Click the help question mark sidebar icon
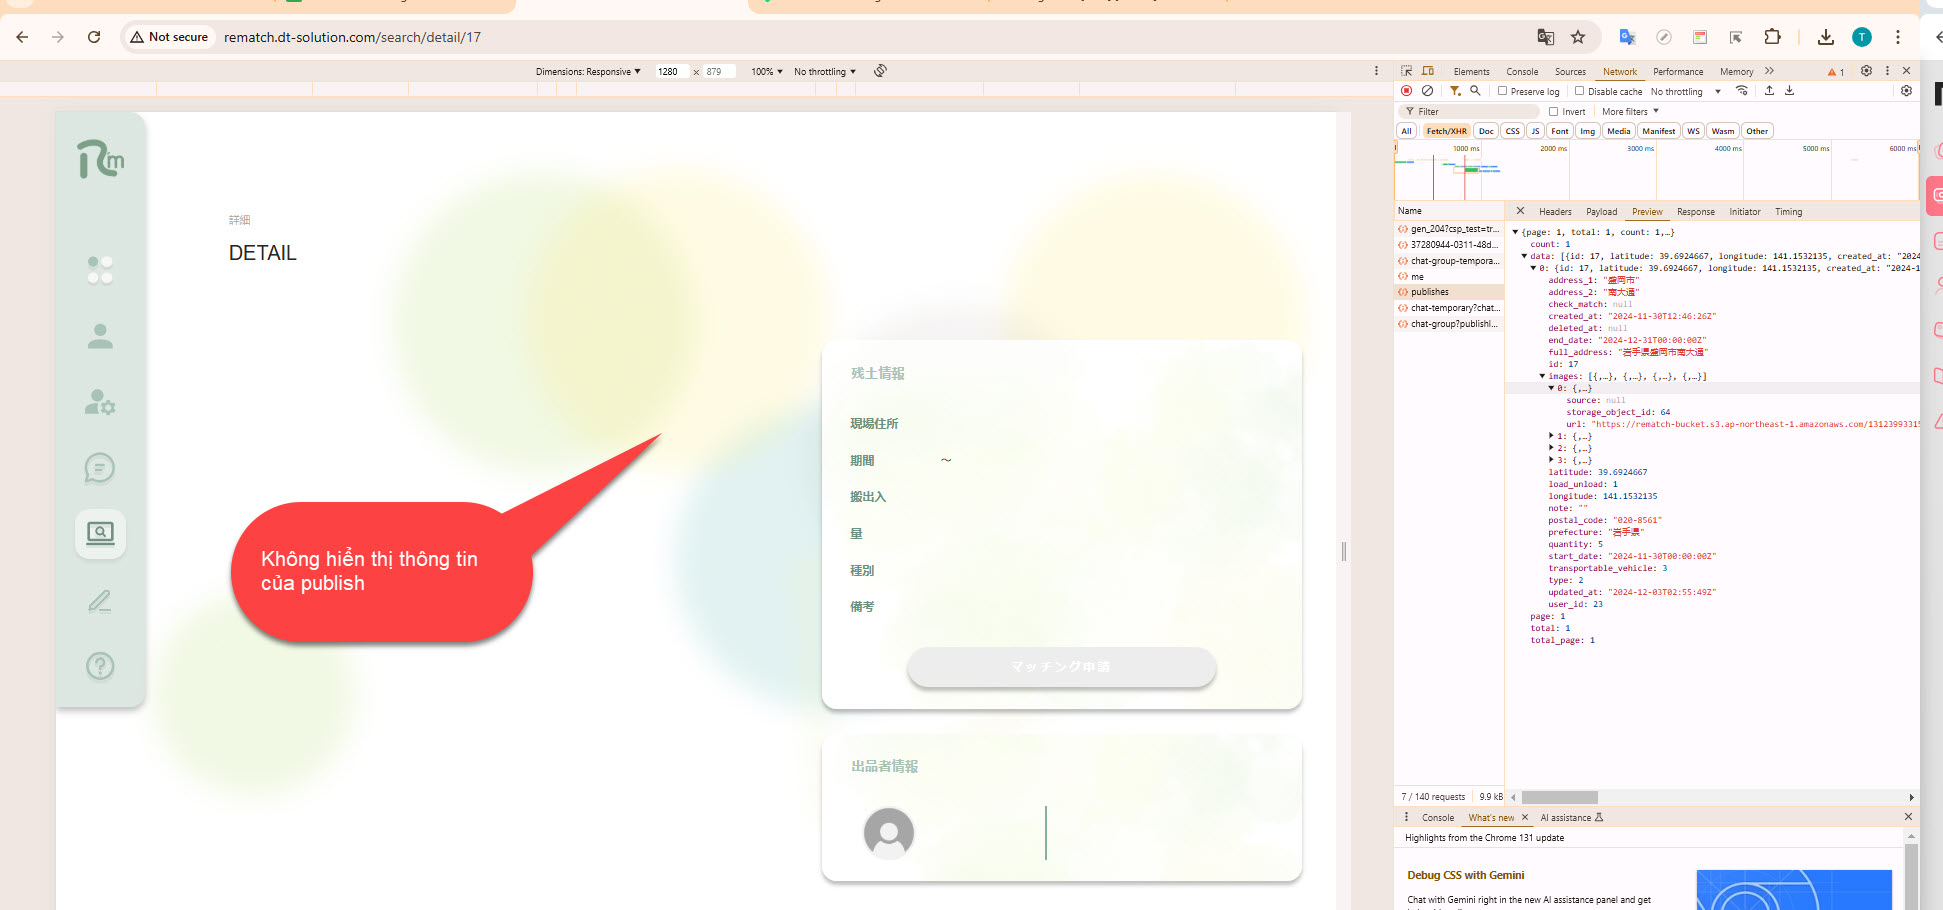 tap(100, 666)
